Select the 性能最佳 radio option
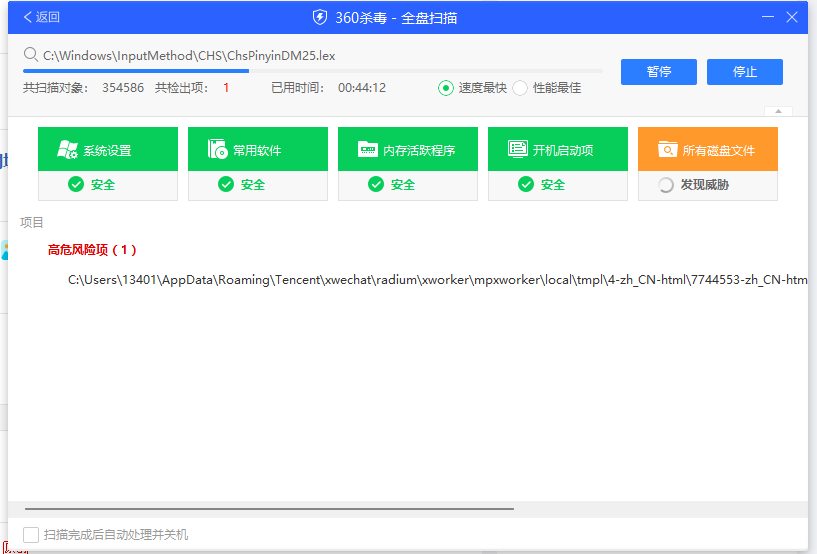 [520, 88]
